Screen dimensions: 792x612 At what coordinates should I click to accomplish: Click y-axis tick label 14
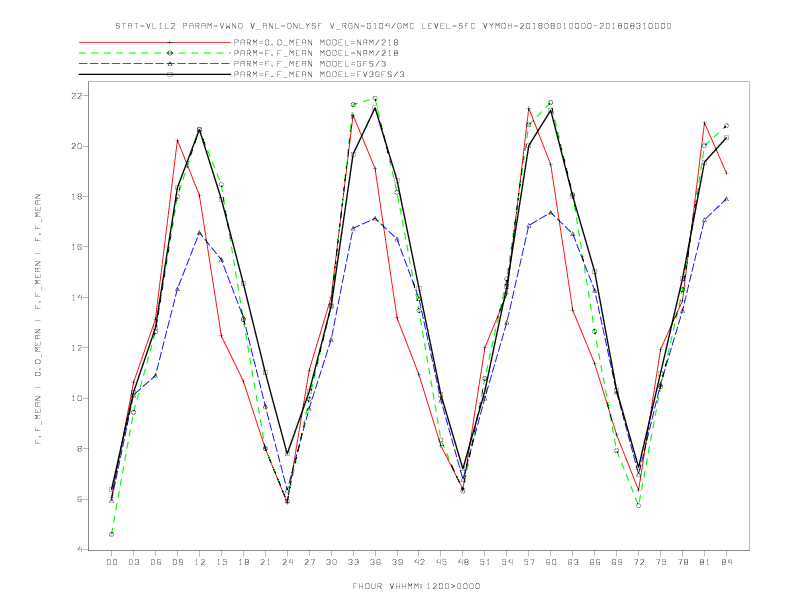point(77,297)
